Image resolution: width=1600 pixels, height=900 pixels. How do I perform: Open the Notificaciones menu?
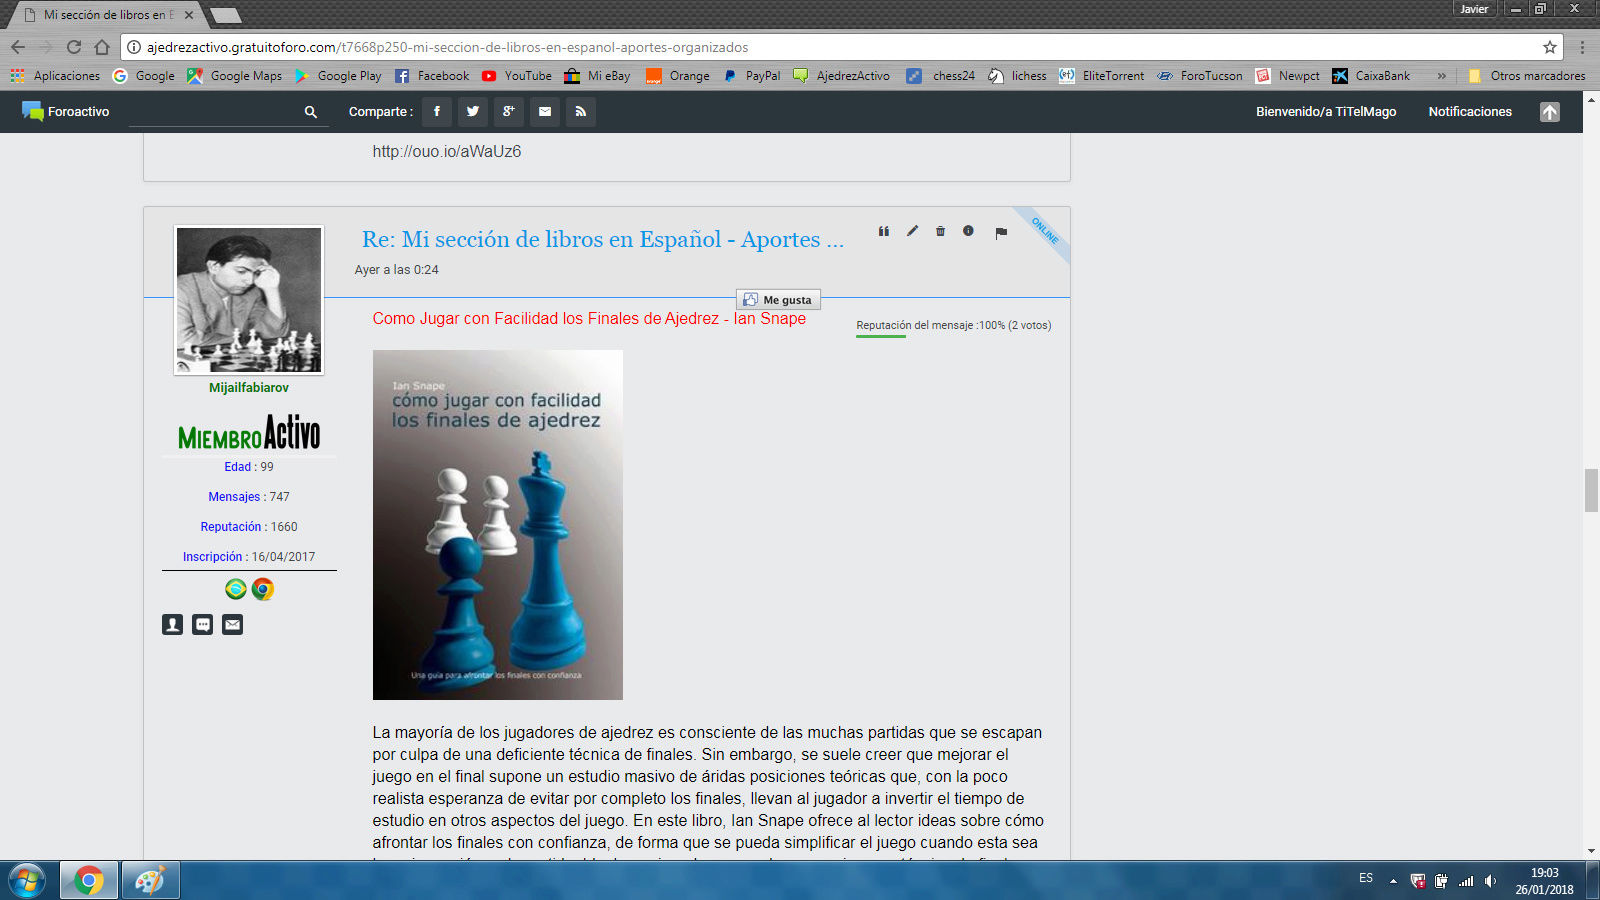(x=1470, y=112)
